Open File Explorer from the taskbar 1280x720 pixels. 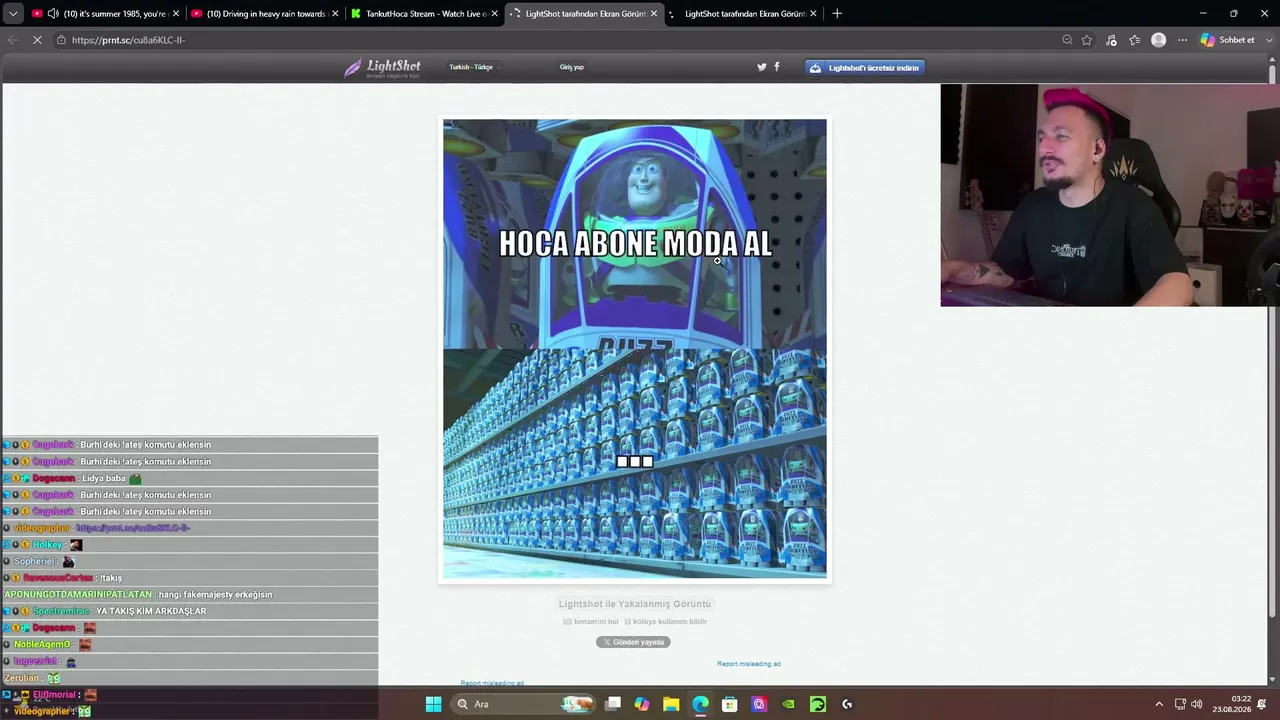coord(671,704)
